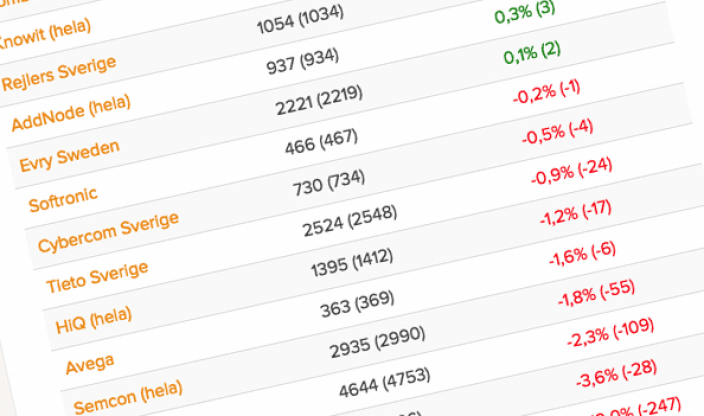Click the green 0,3% (3) change value
The image size is (704, 416).
tap(529, 14)
